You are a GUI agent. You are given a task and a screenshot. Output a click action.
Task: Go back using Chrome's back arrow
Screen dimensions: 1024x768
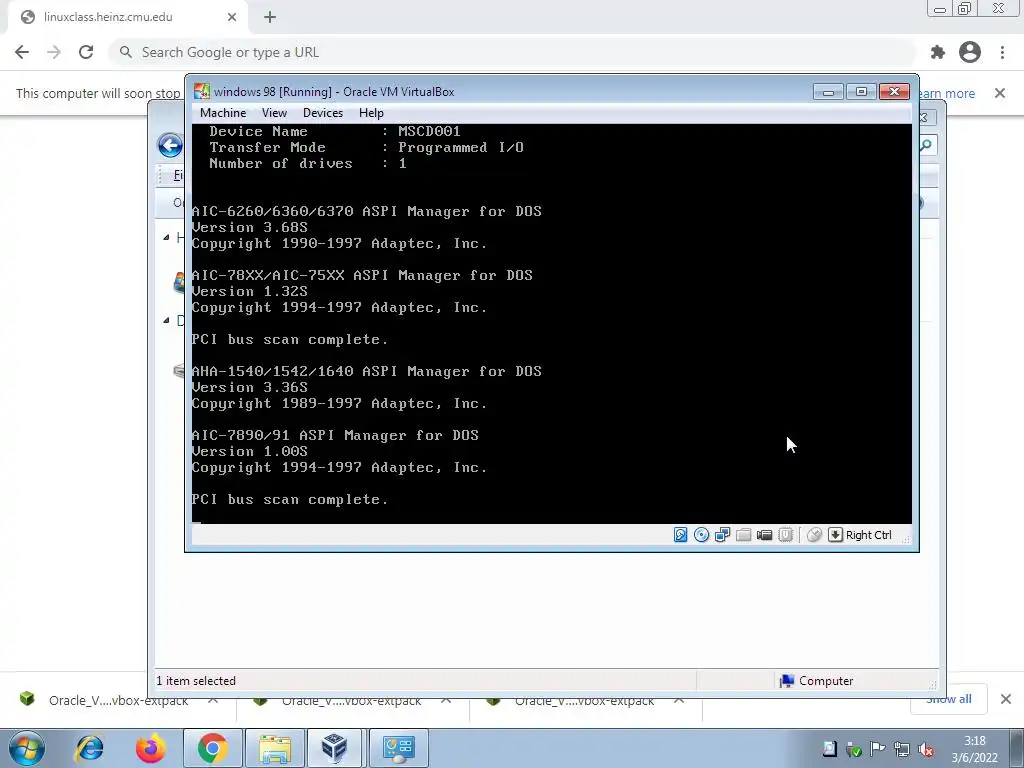(22, 52)
